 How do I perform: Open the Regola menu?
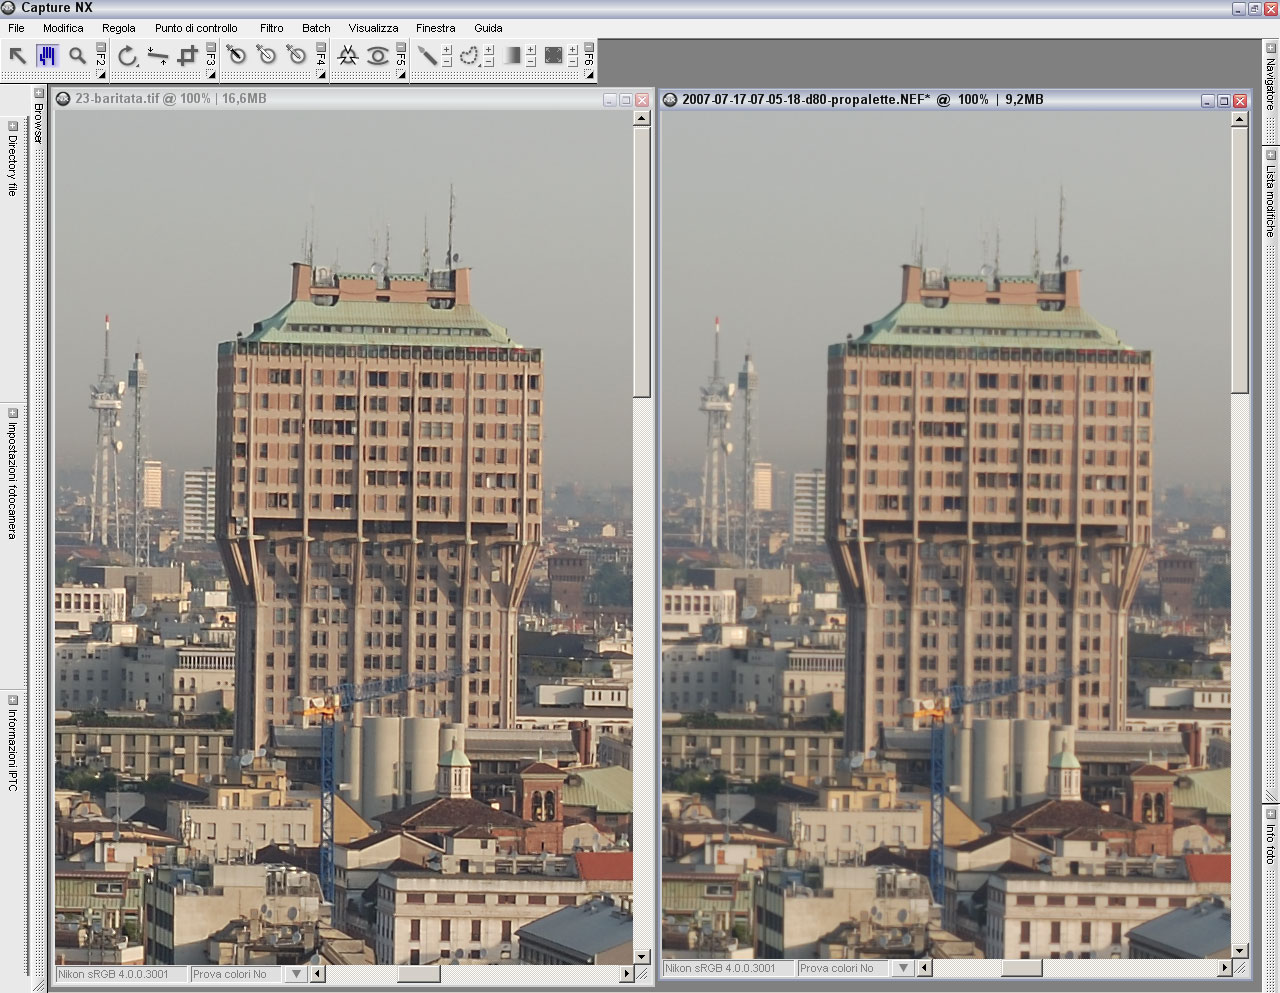point(119,28)
